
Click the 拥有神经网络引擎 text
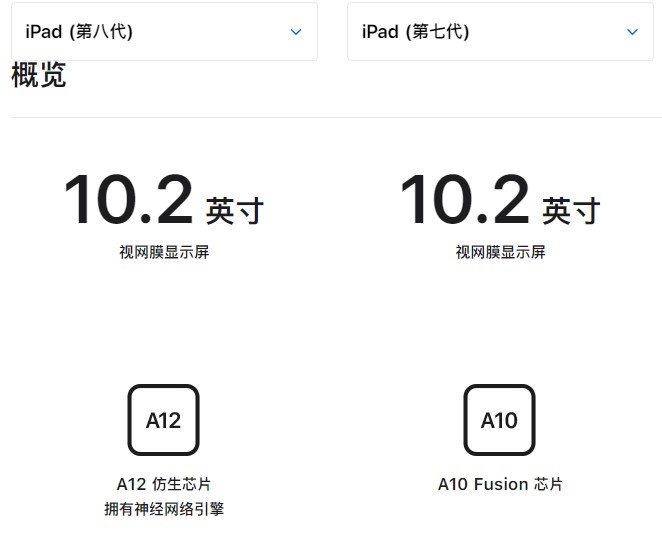point(164,509)
